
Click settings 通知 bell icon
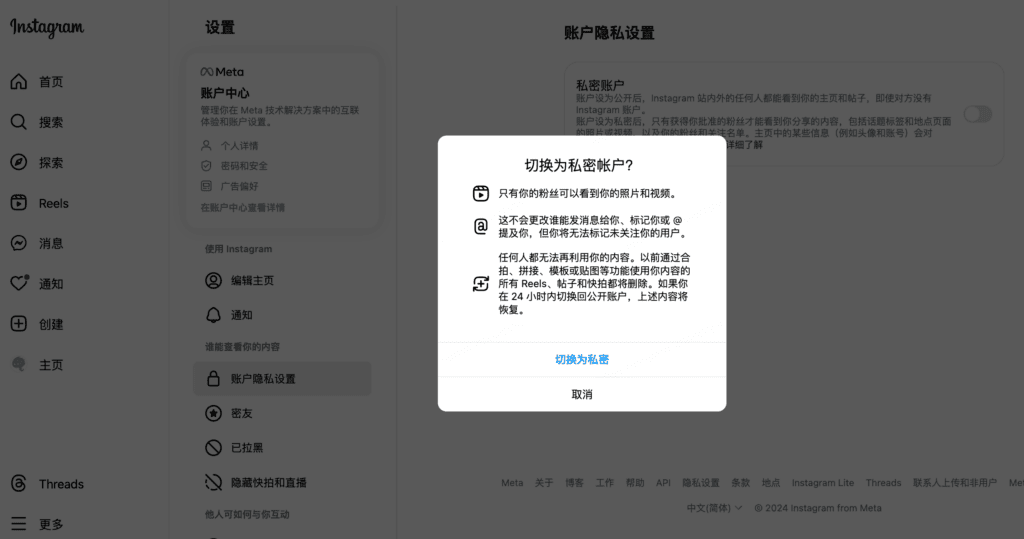coord(214,315)
